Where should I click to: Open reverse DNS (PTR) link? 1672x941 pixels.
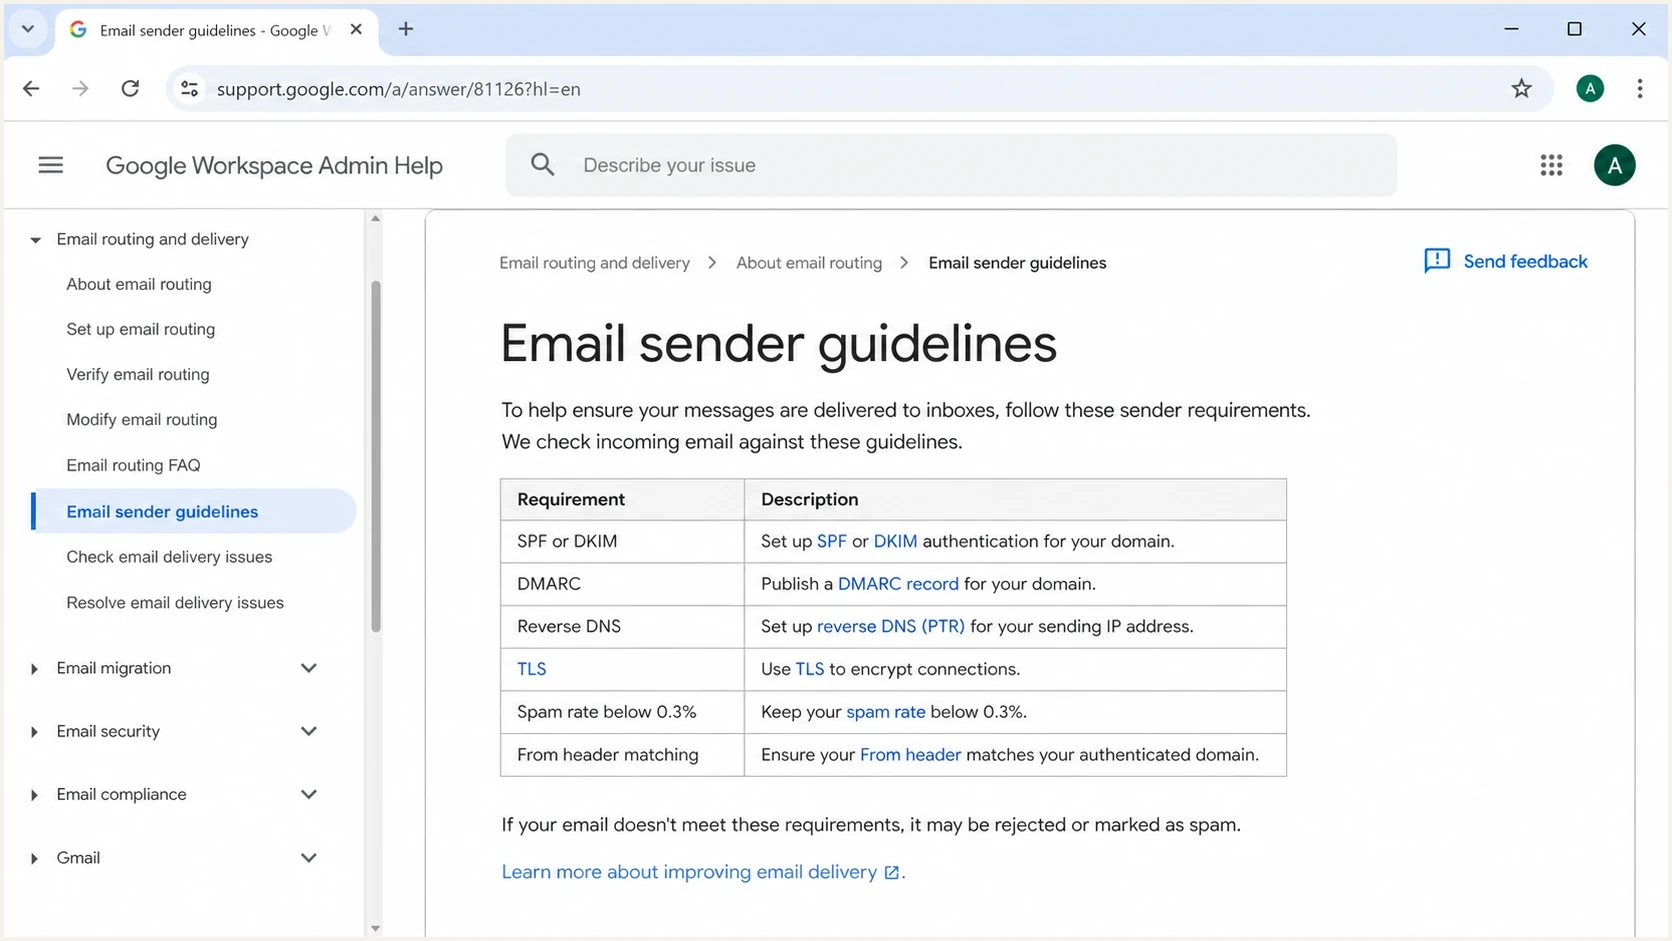click(891, 627)
